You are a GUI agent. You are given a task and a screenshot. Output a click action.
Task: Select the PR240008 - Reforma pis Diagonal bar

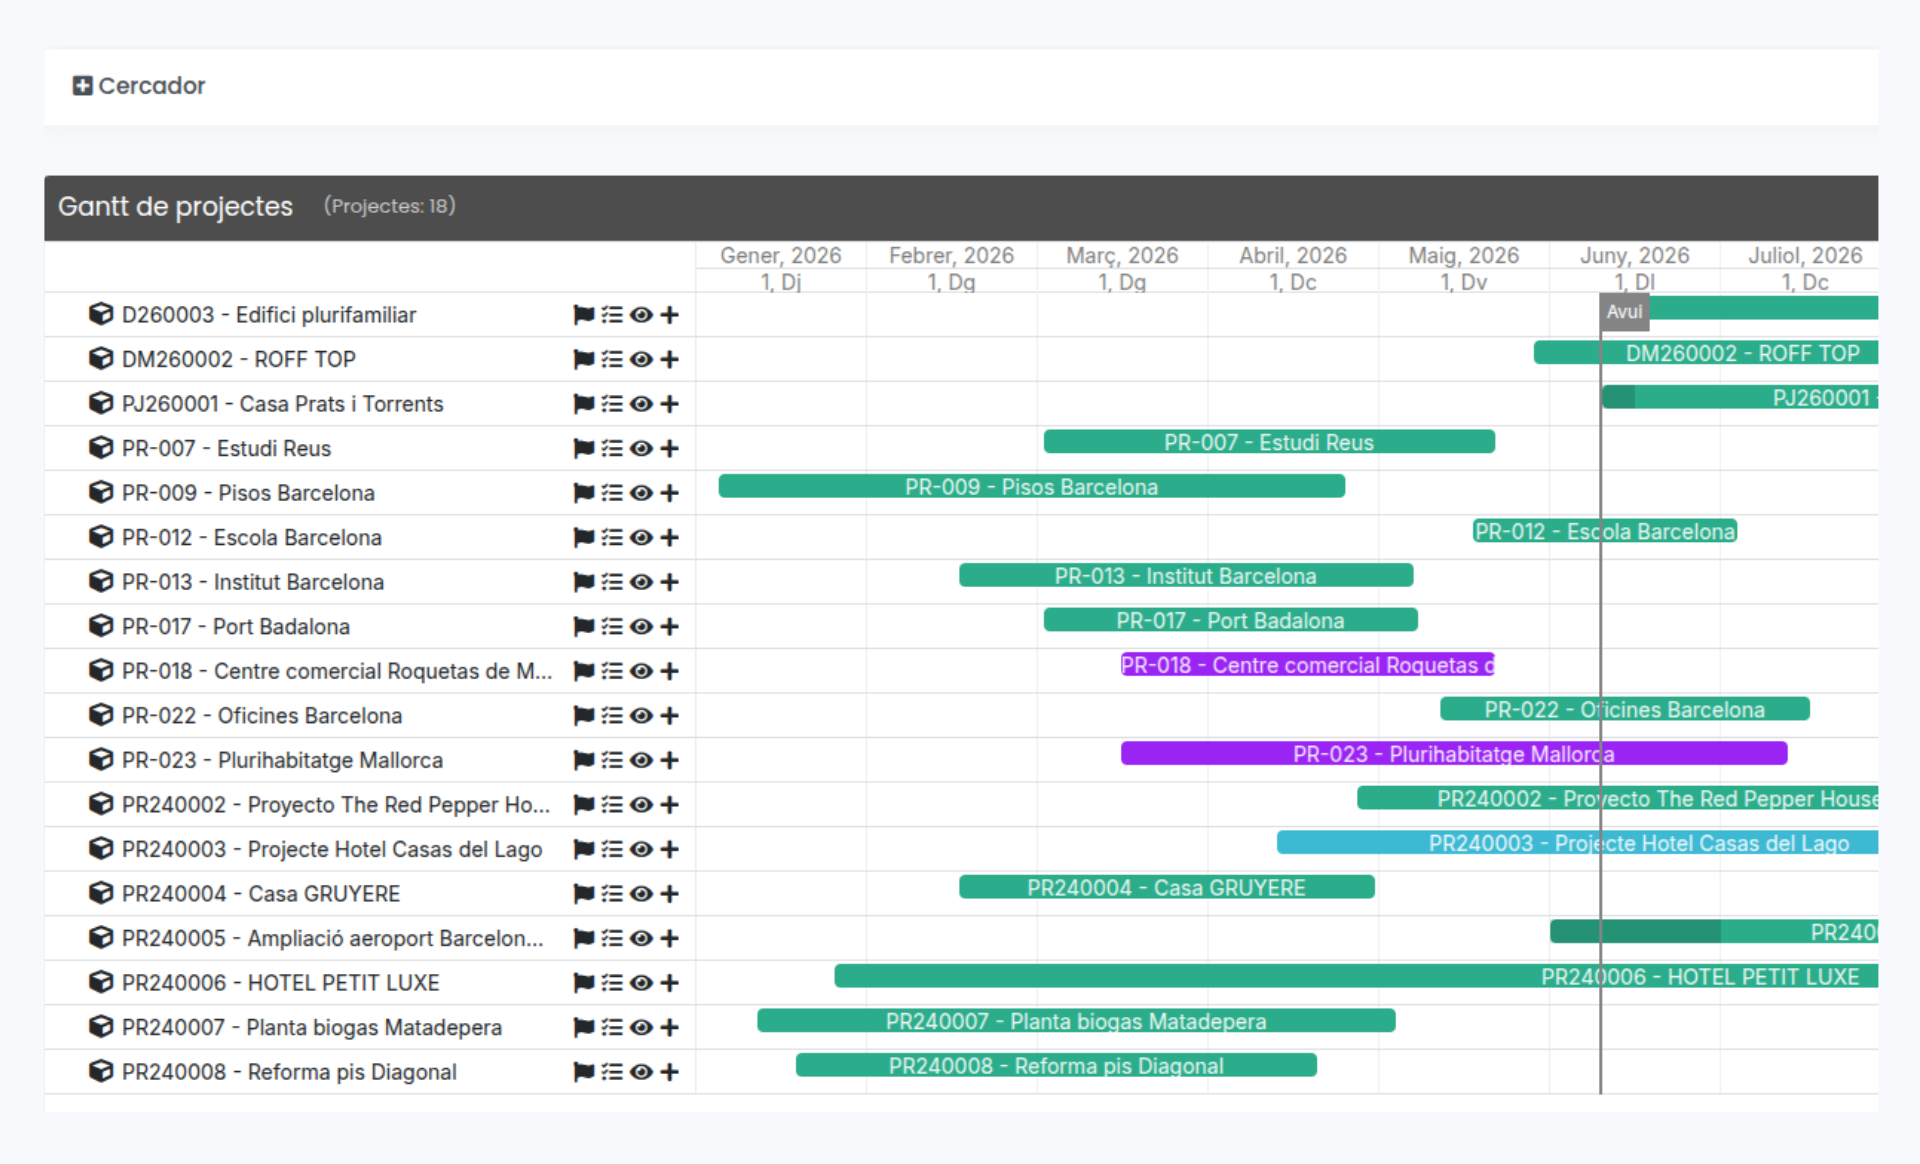pos(1056,1066)
